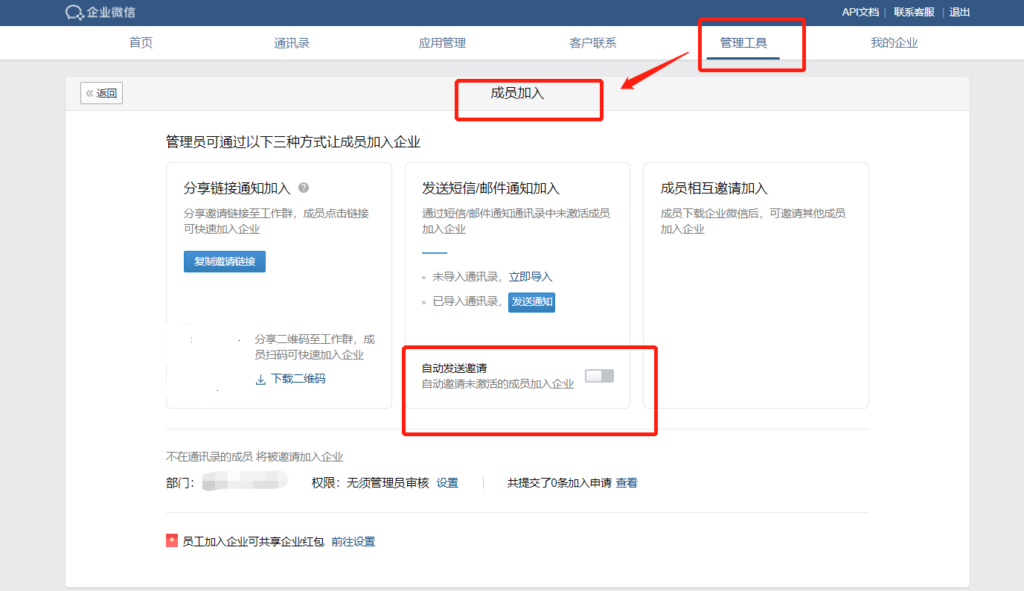Toggle the 自动发送邀请 switch

[599, 376]
